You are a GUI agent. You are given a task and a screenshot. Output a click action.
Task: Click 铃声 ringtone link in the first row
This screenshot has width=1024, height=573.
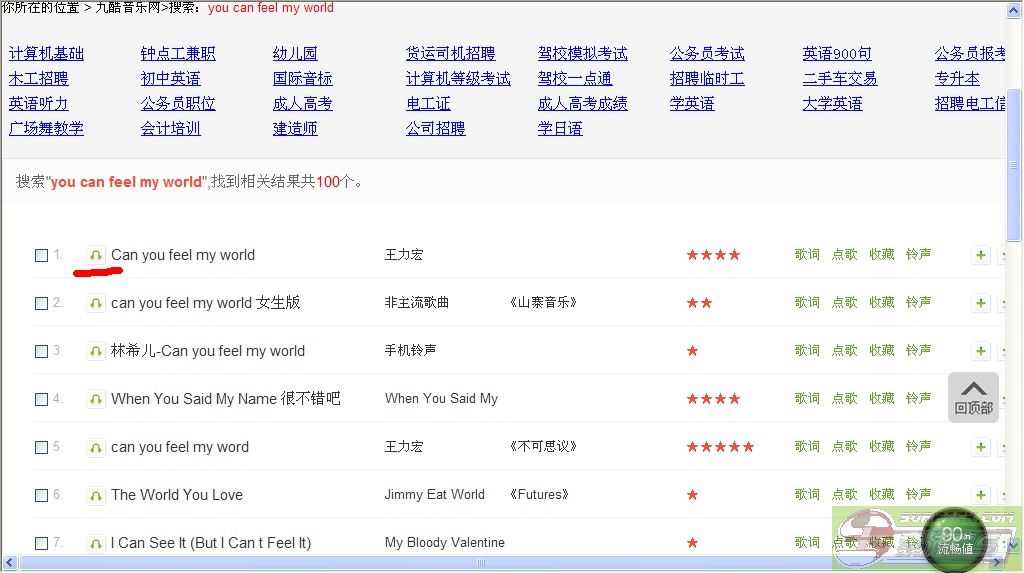pos(918,255)
